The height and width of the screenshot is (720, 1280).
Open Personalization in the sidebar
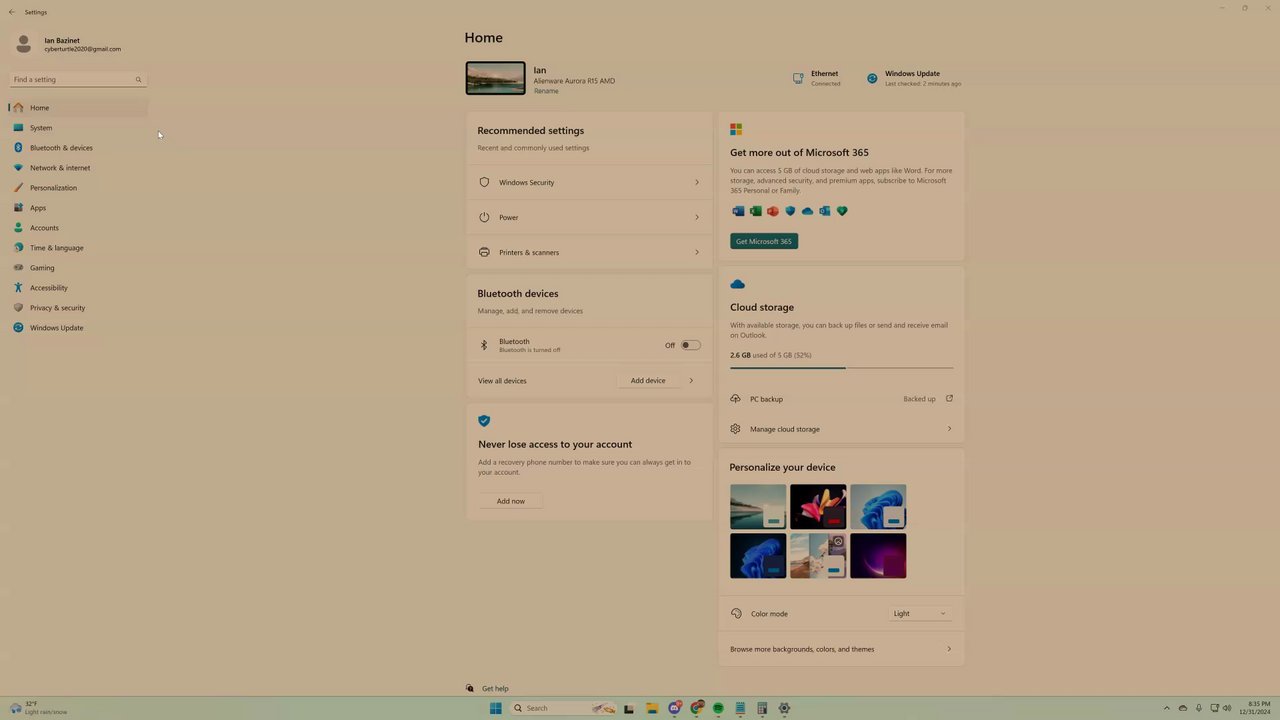pyautogui.click(x=78, y=188)
